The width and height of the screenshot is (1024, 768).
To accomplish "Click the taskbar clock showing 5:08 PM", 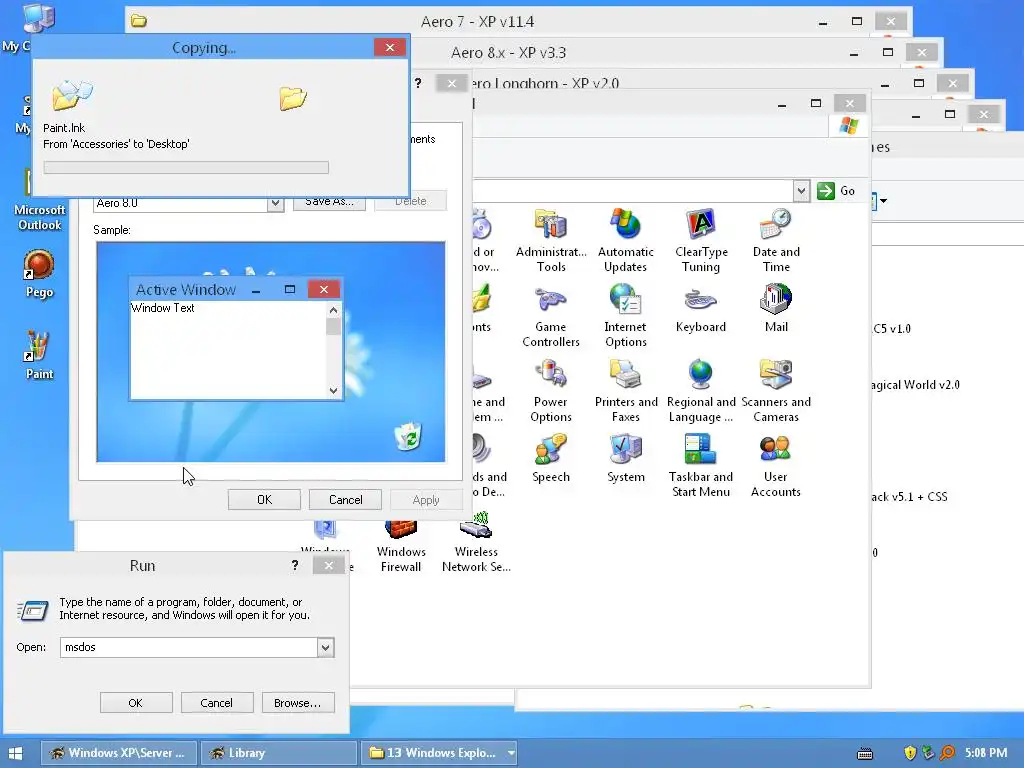I will click(x=986, y=753).
